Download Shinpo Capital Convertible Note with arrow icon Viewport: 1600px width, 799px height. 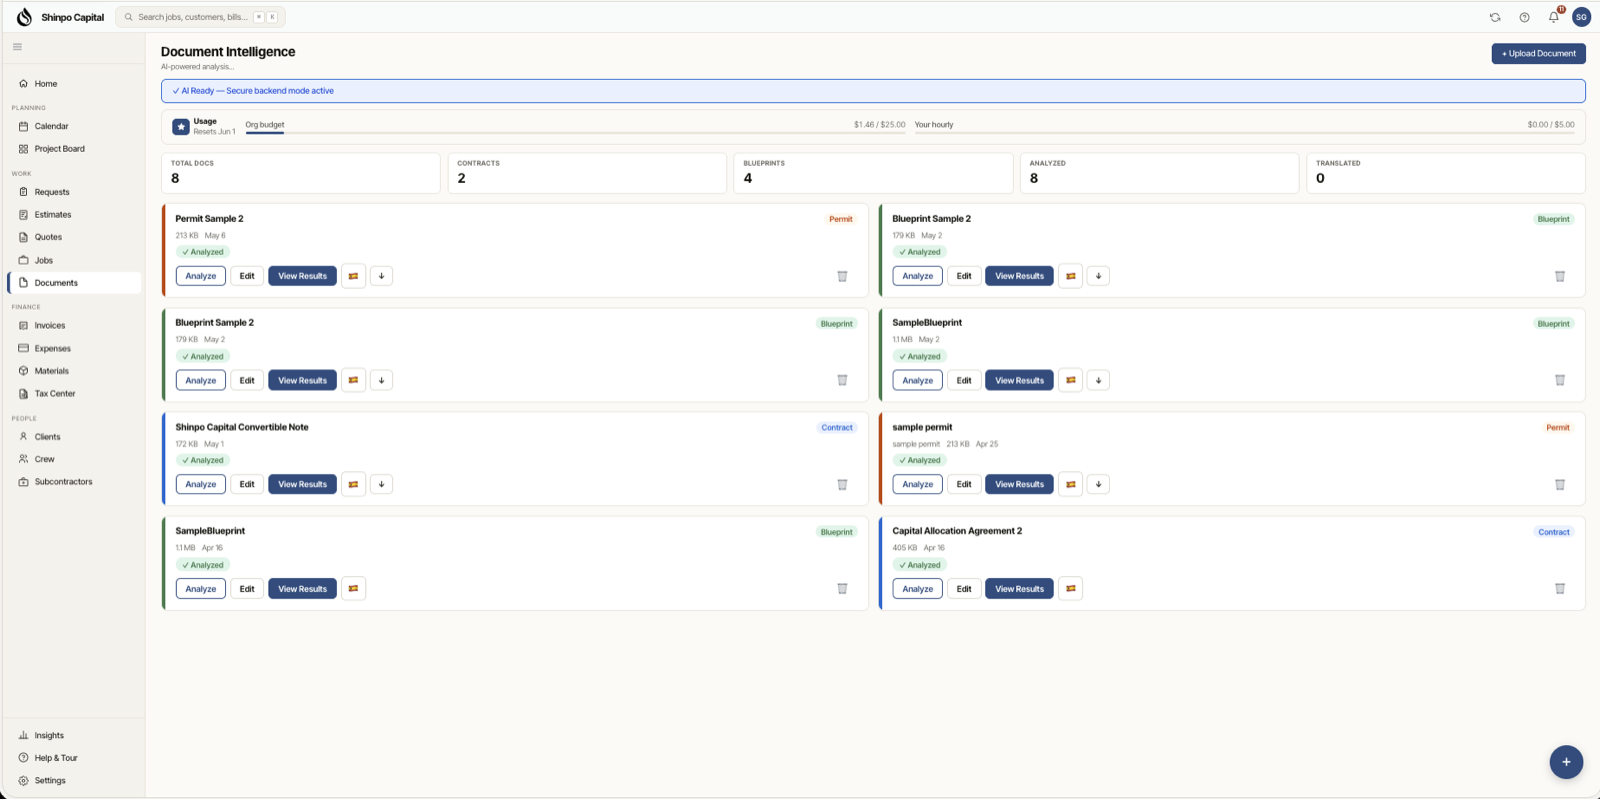point(381,484)
